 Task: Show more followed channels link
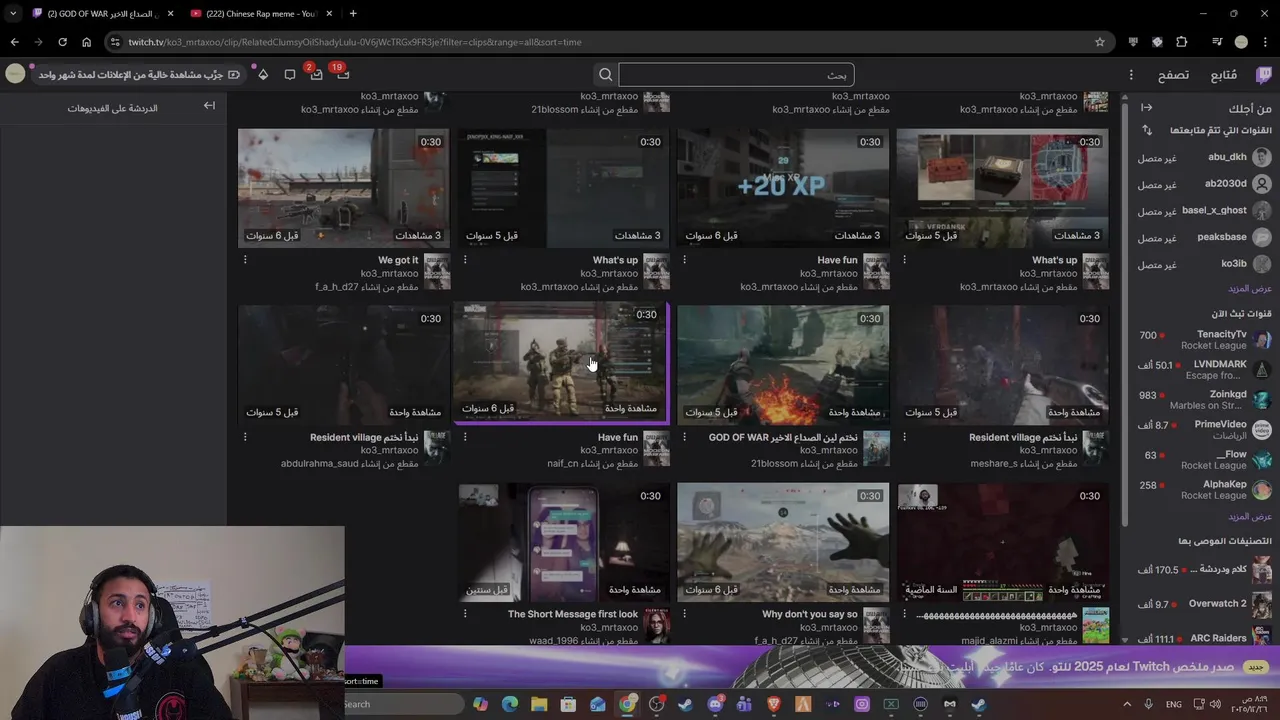pyautogui.click(x=1250, y=288)
